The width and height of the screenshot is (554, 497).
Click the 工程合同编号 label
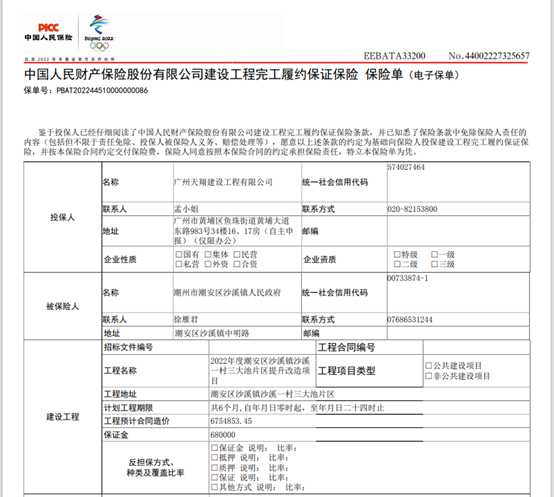point(346,348)
